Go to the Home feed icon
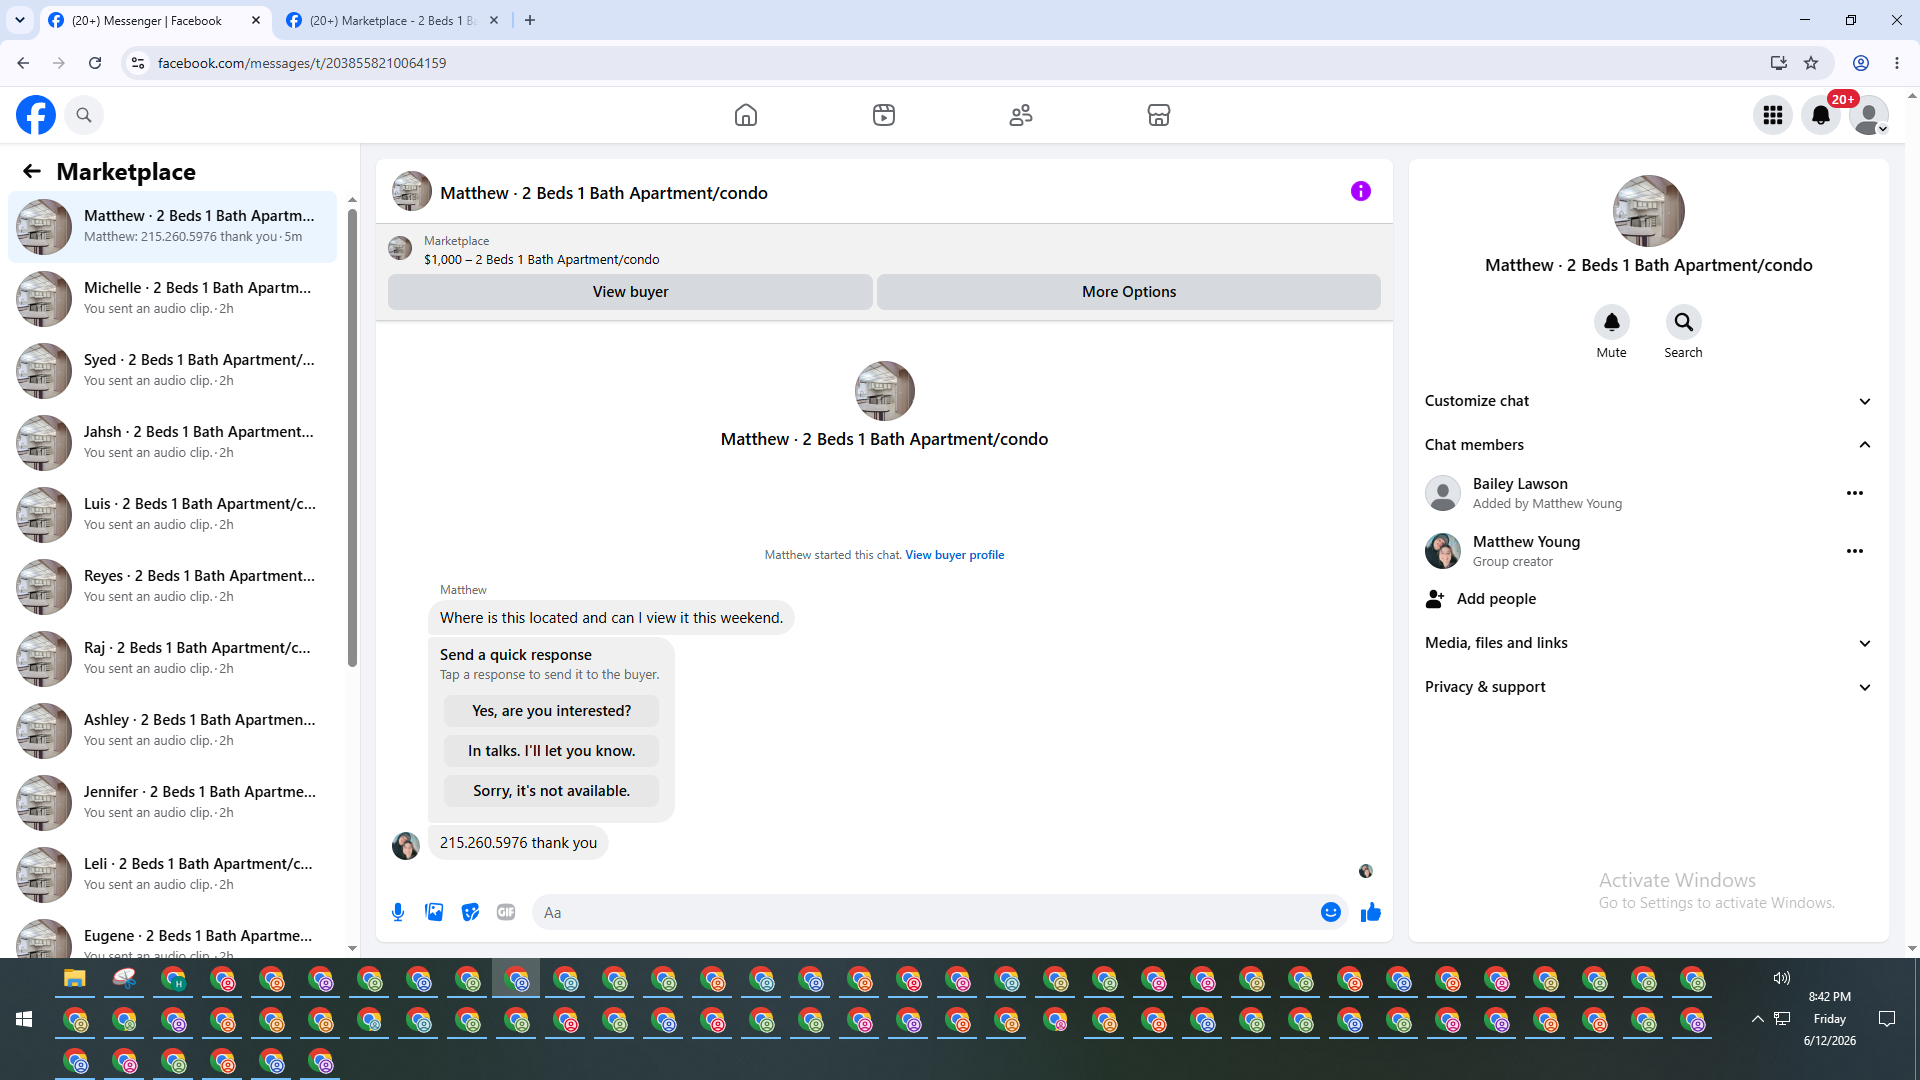 coord(746,115)
